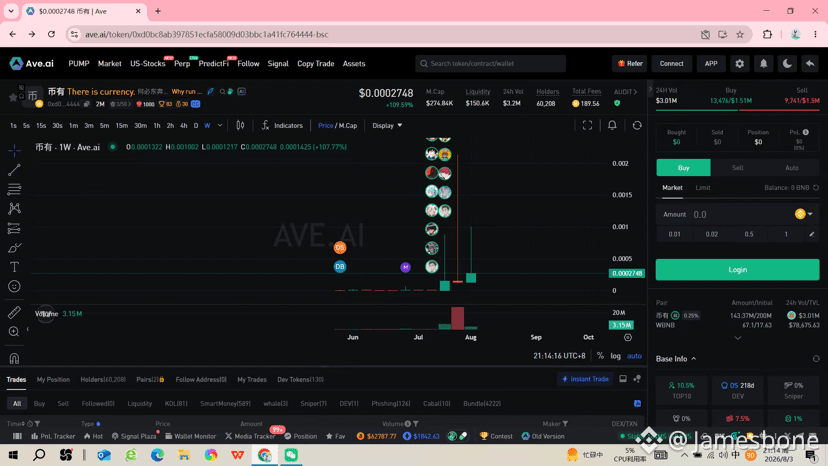Select the Buy order side

tap(683, 167)
